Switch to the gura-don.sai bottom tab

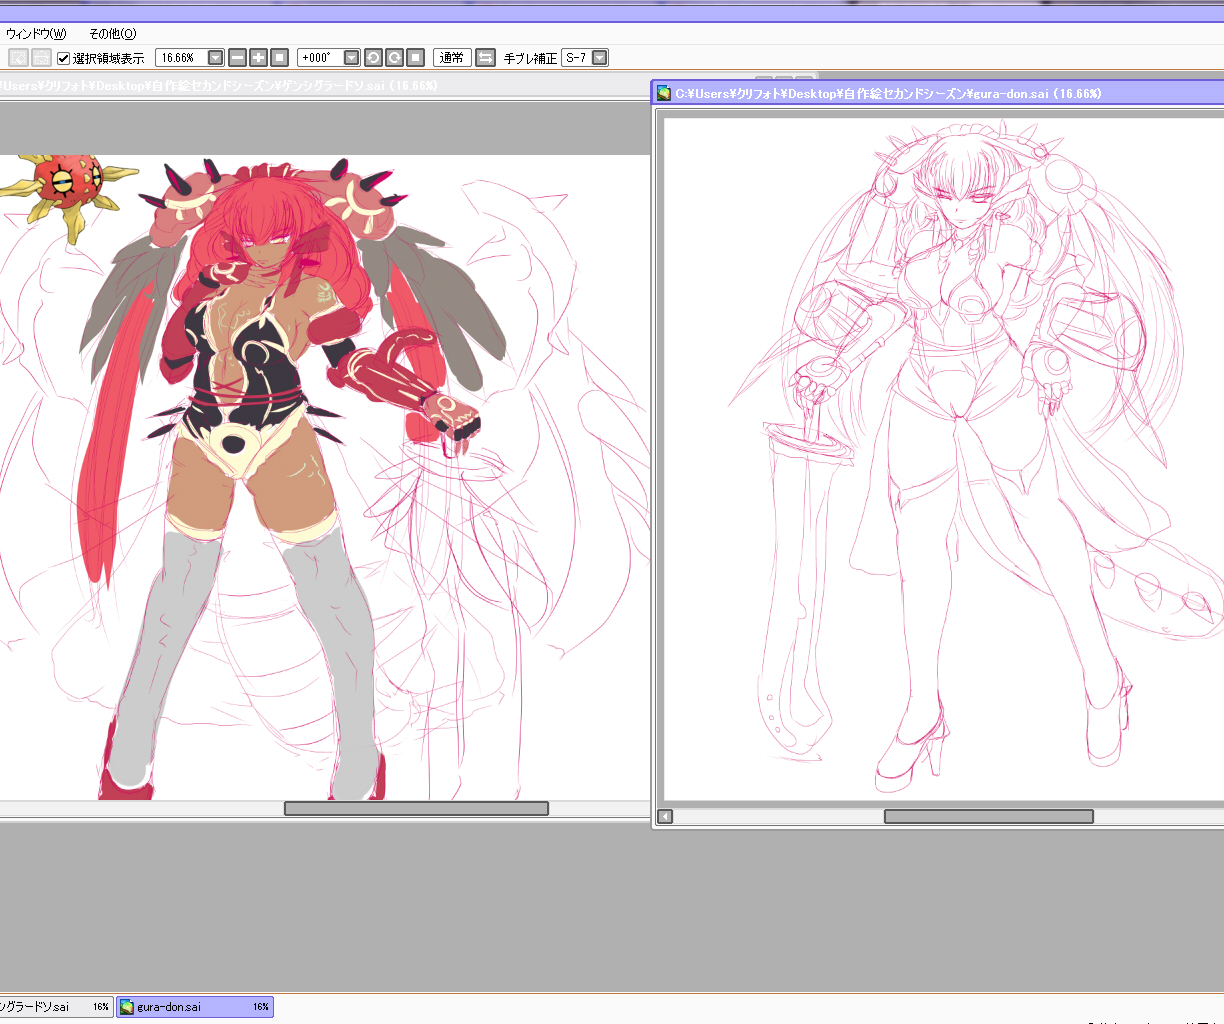pos(195,1007)
